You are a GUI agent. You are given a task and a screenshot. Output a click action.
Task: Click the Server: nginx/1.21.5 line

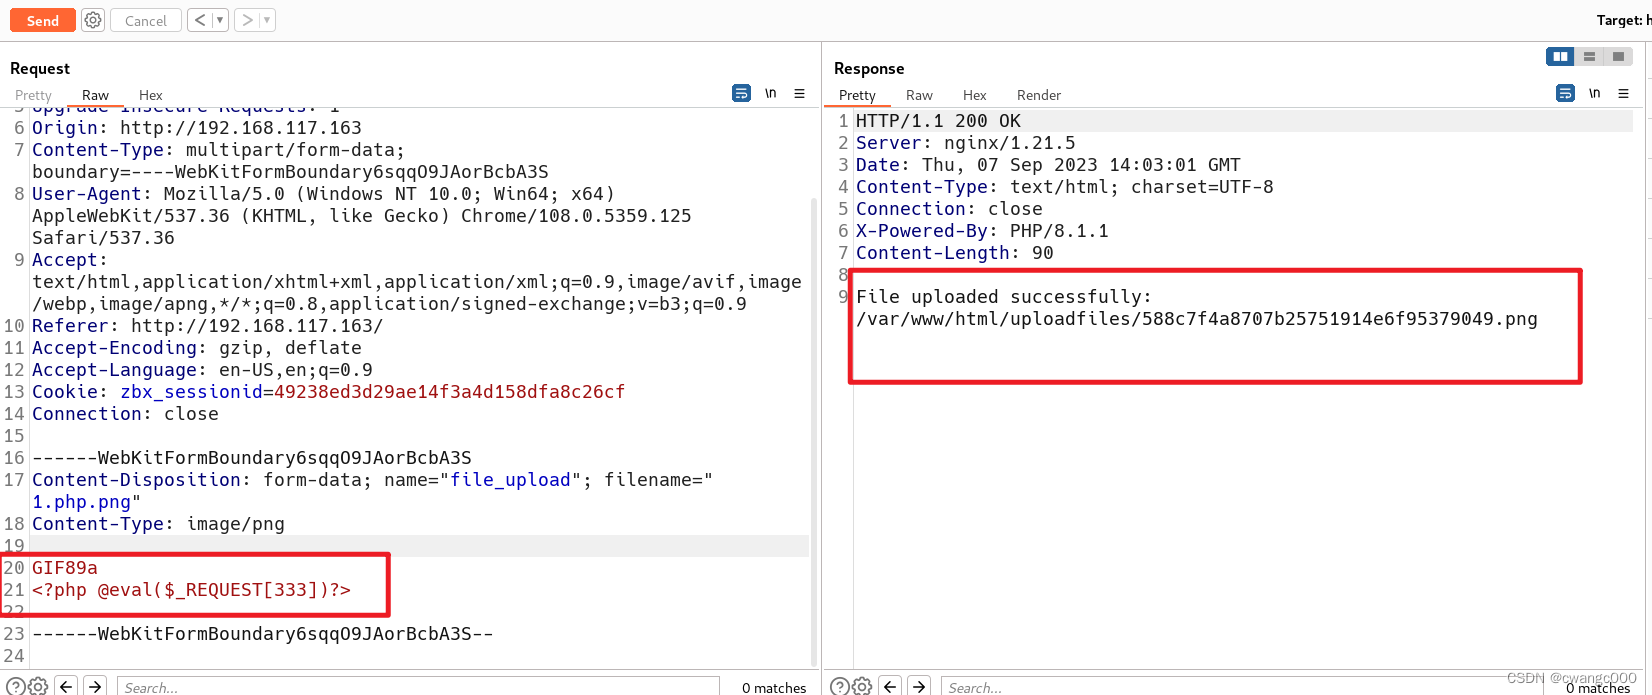(966, 143)
